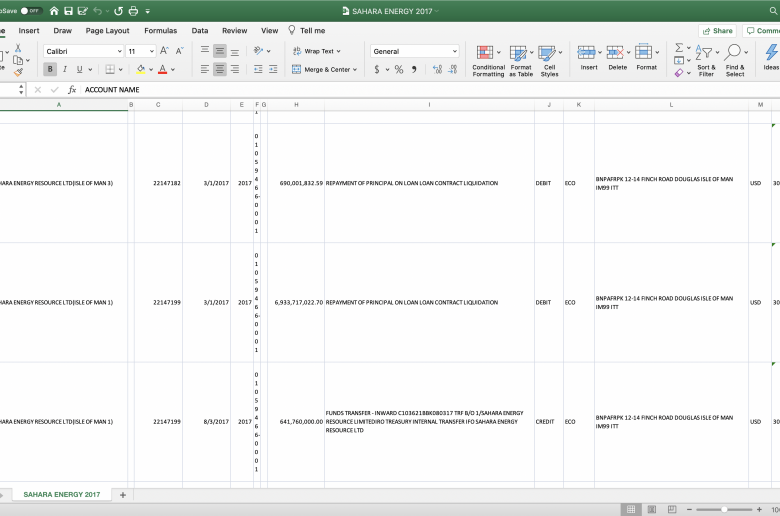Open Conditional Formatting menu
This screenshot has width=780, height=516.
point(488,61)
